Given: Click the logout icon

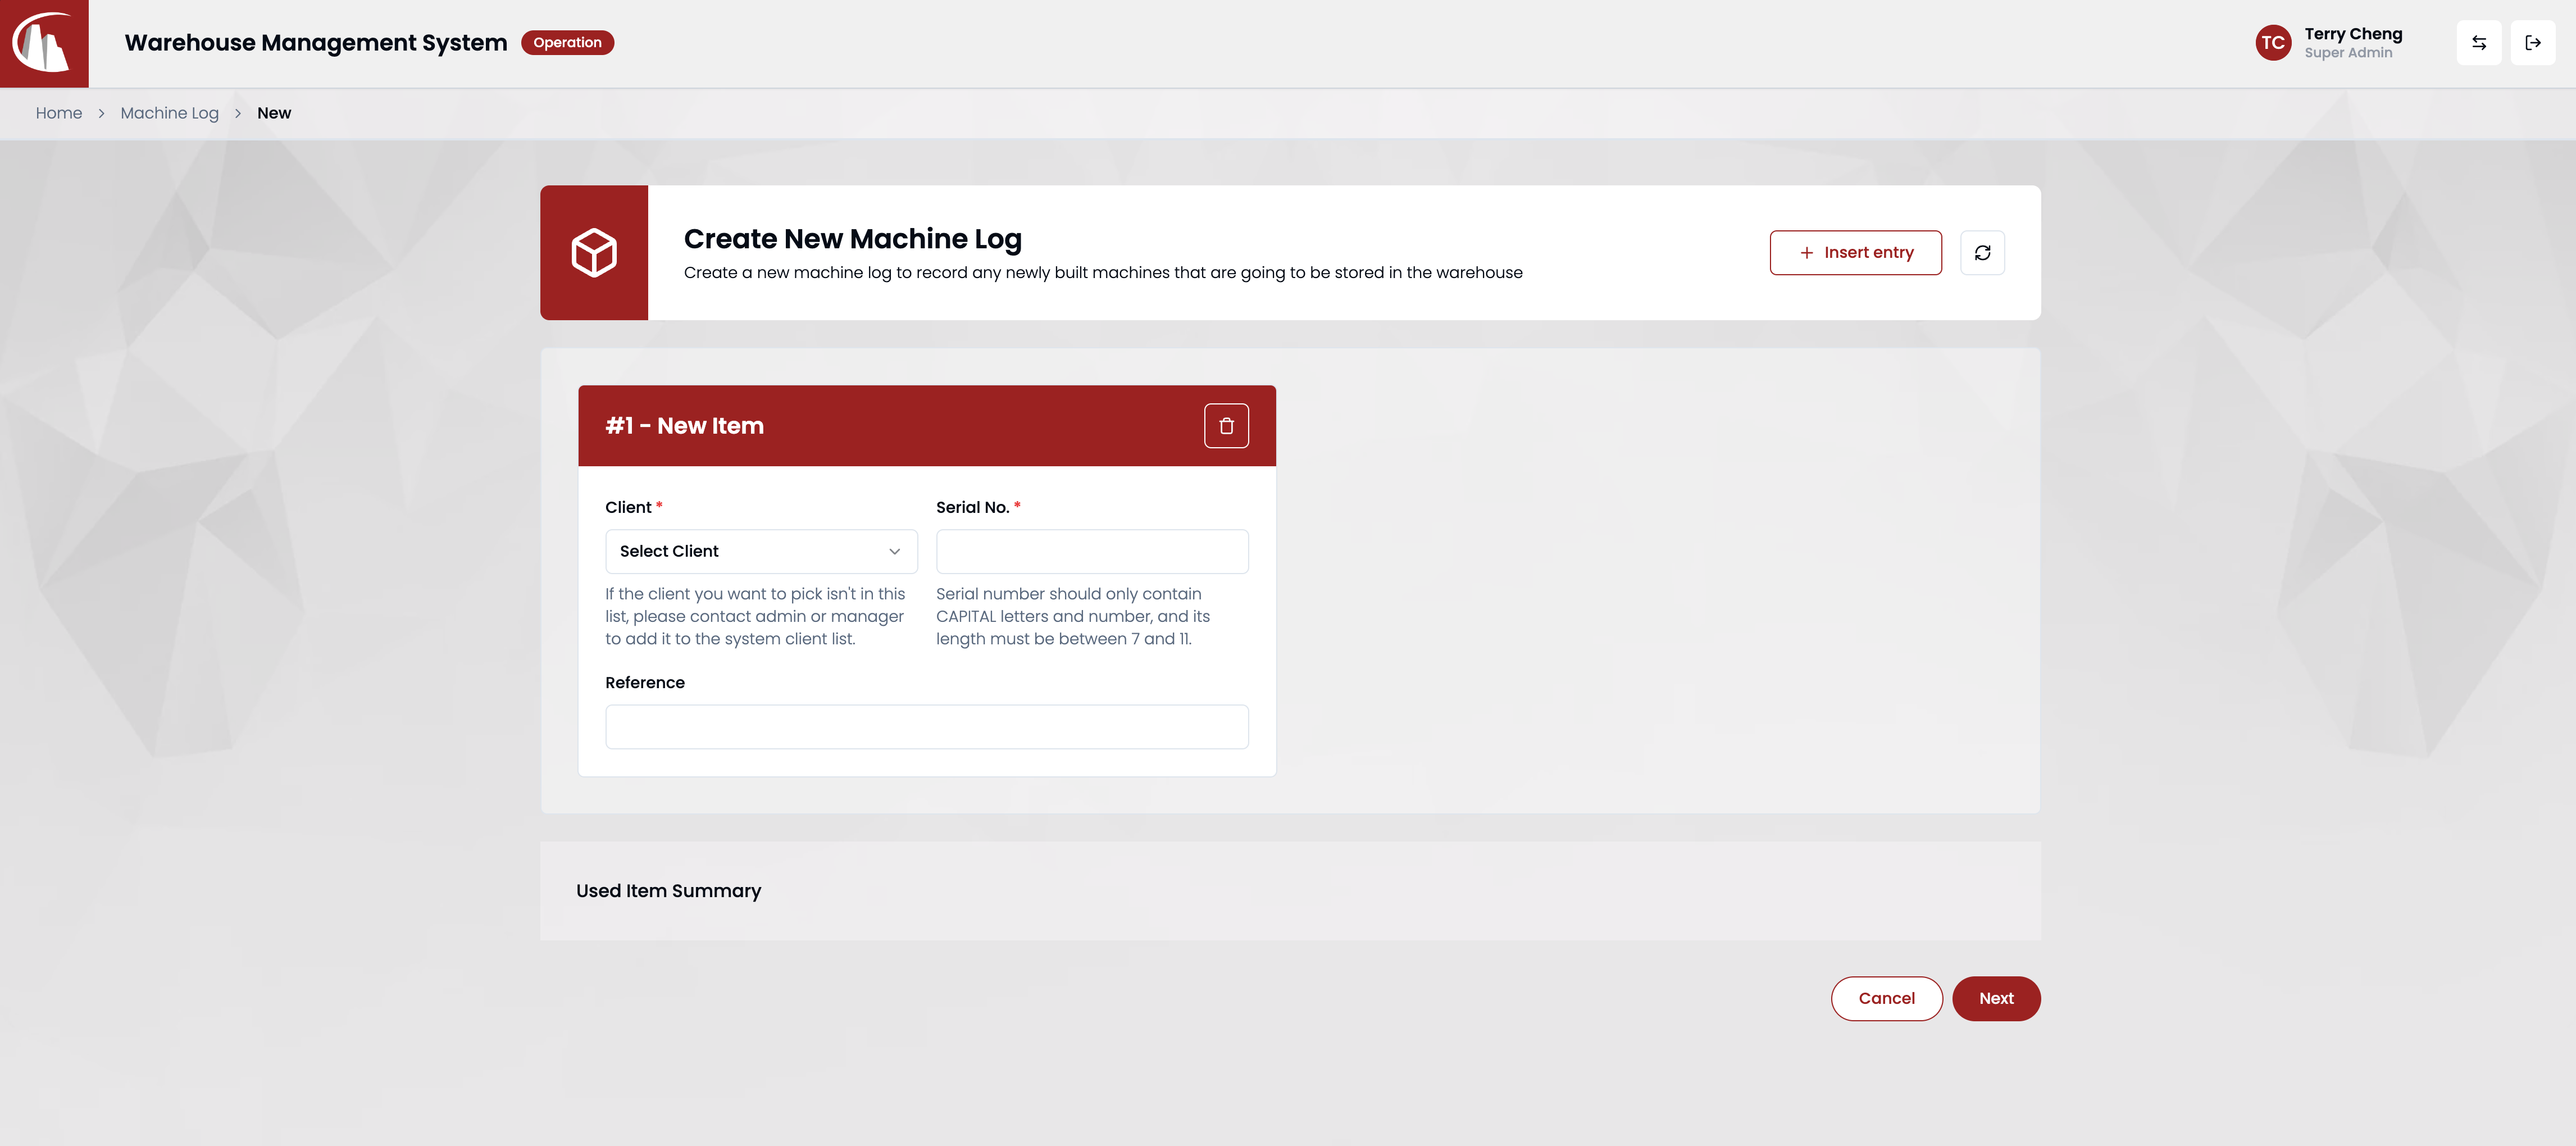Looking at the screenshot, I should tap(2533, 43).
